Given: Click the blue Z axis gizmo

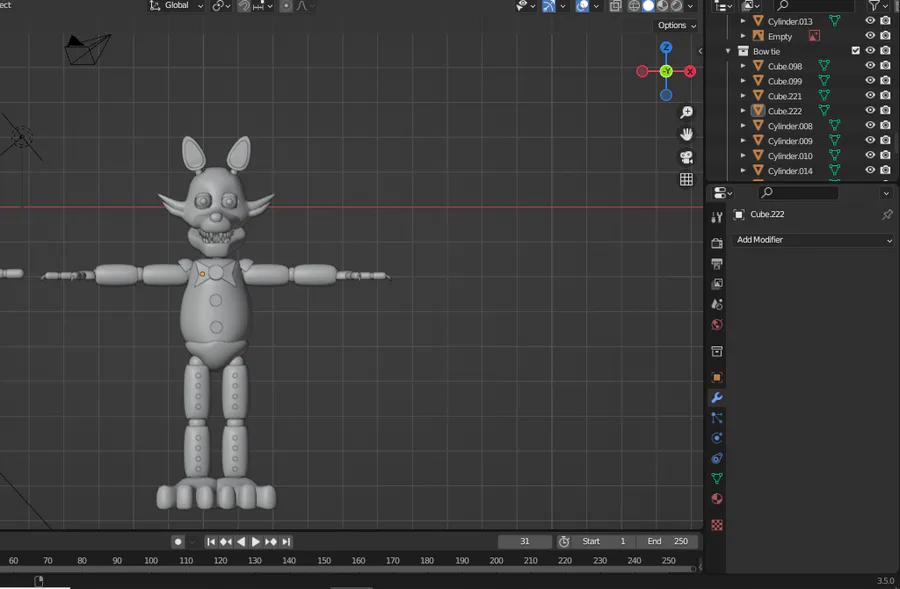Looking at the screenshot, I should click(x=666, y=47).
